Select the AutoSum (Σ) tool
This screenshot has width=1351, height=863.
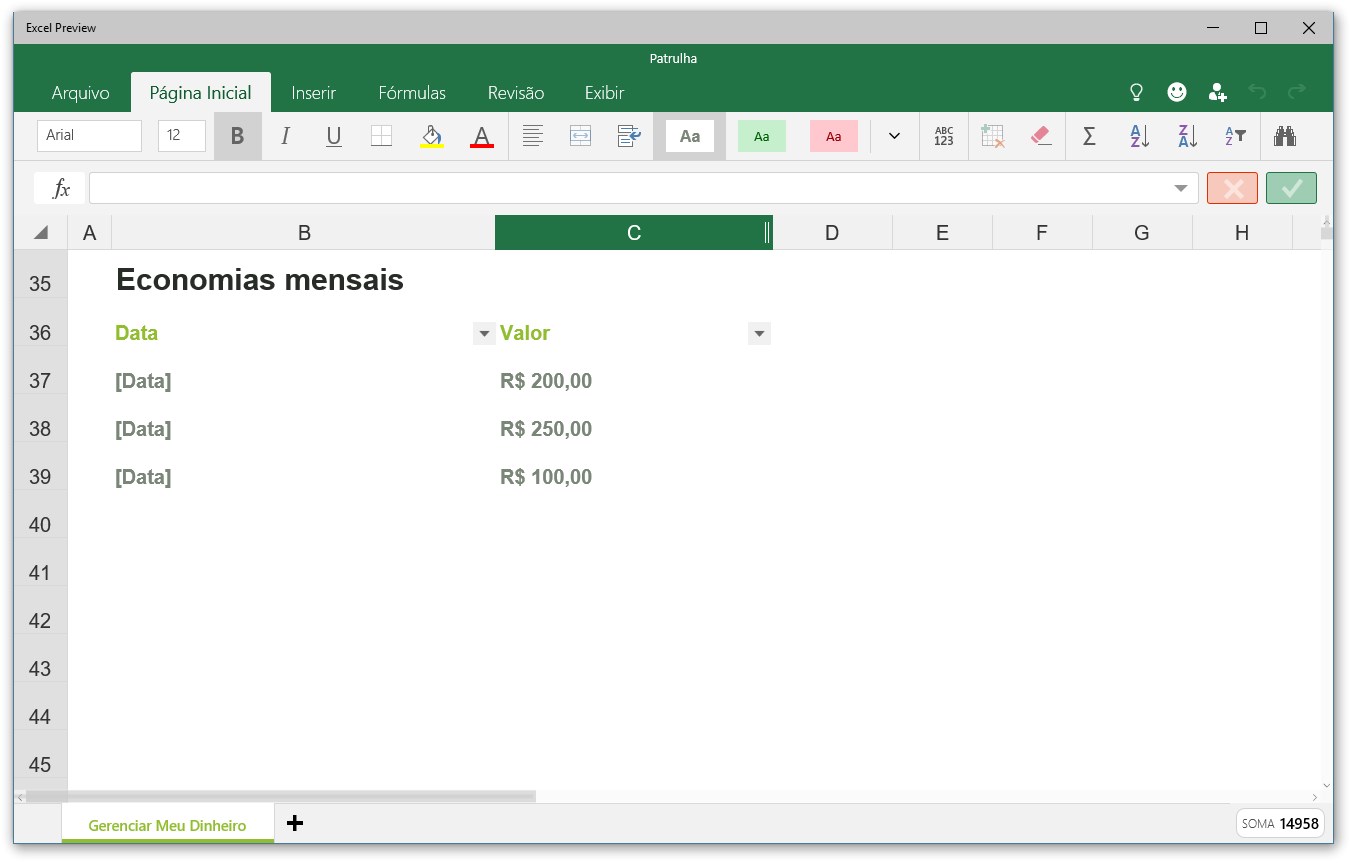point(1089,136)
